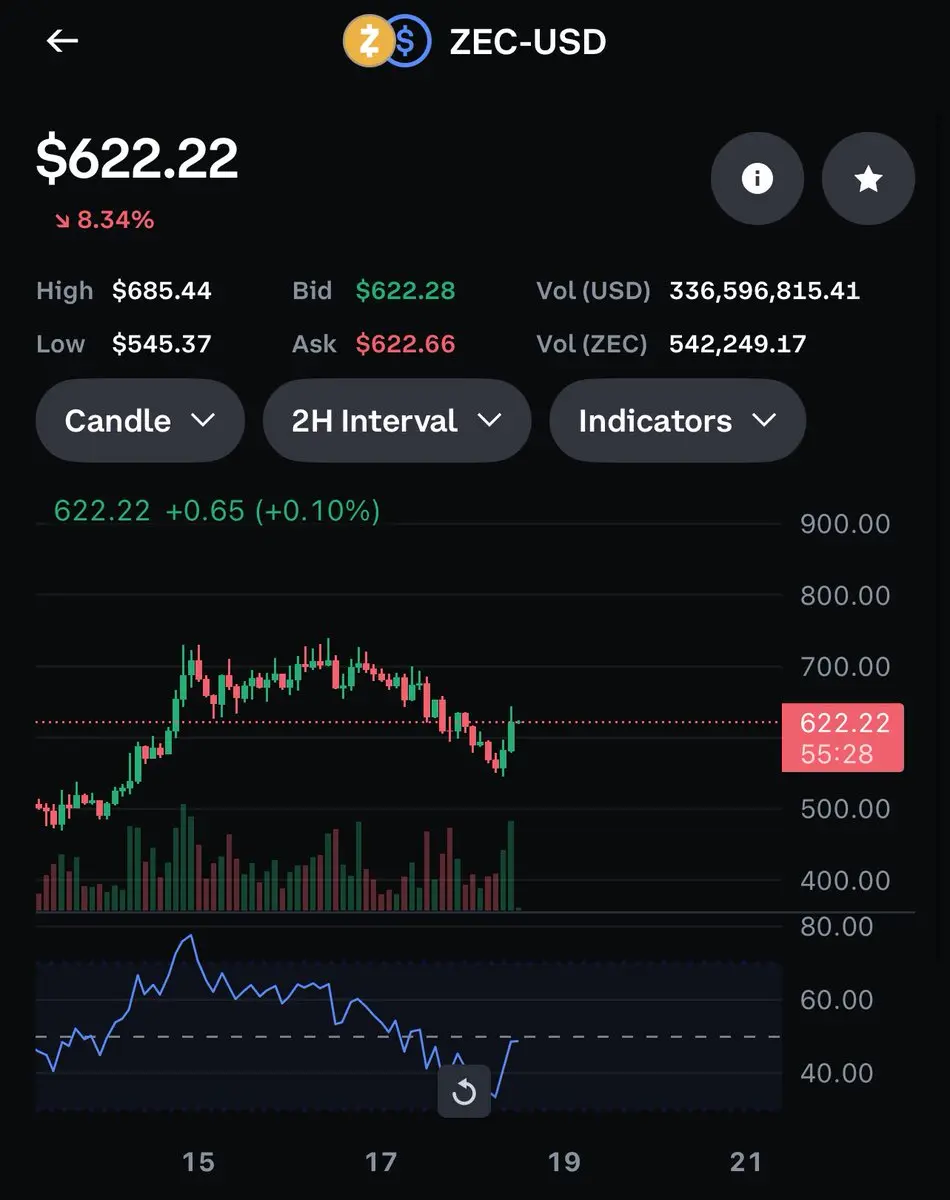The width and height of the screenshot is (950, 1200).
Task: Open the Candle chart type dropdown
Action: click(x=140, y=421)
